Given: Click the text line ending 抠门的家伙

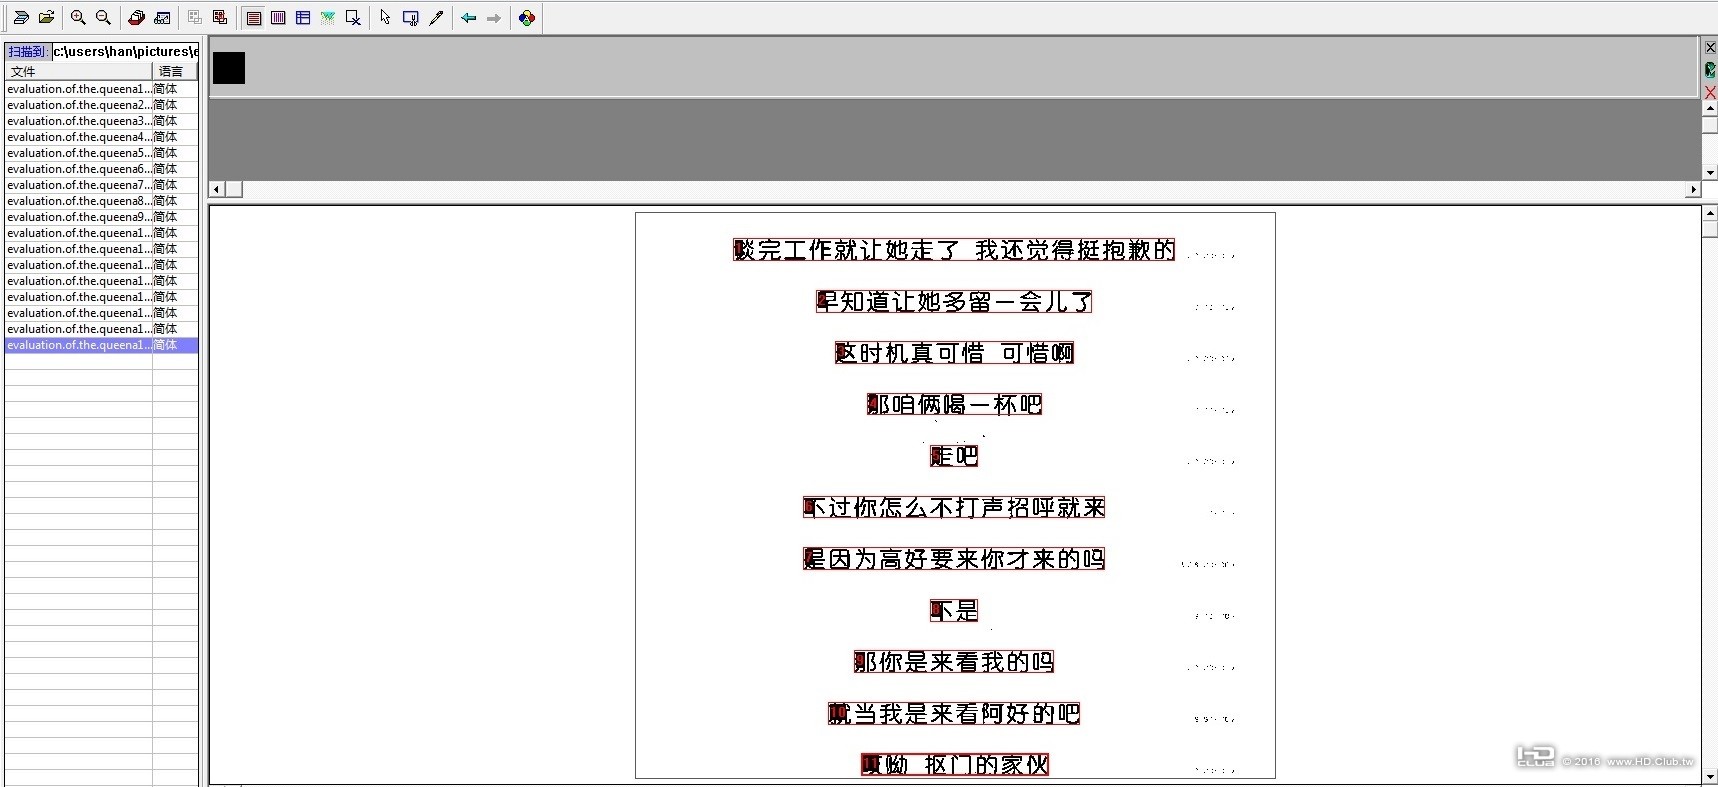Looking at the screenshot, I should pyautogui.click(x=954, y=765).
